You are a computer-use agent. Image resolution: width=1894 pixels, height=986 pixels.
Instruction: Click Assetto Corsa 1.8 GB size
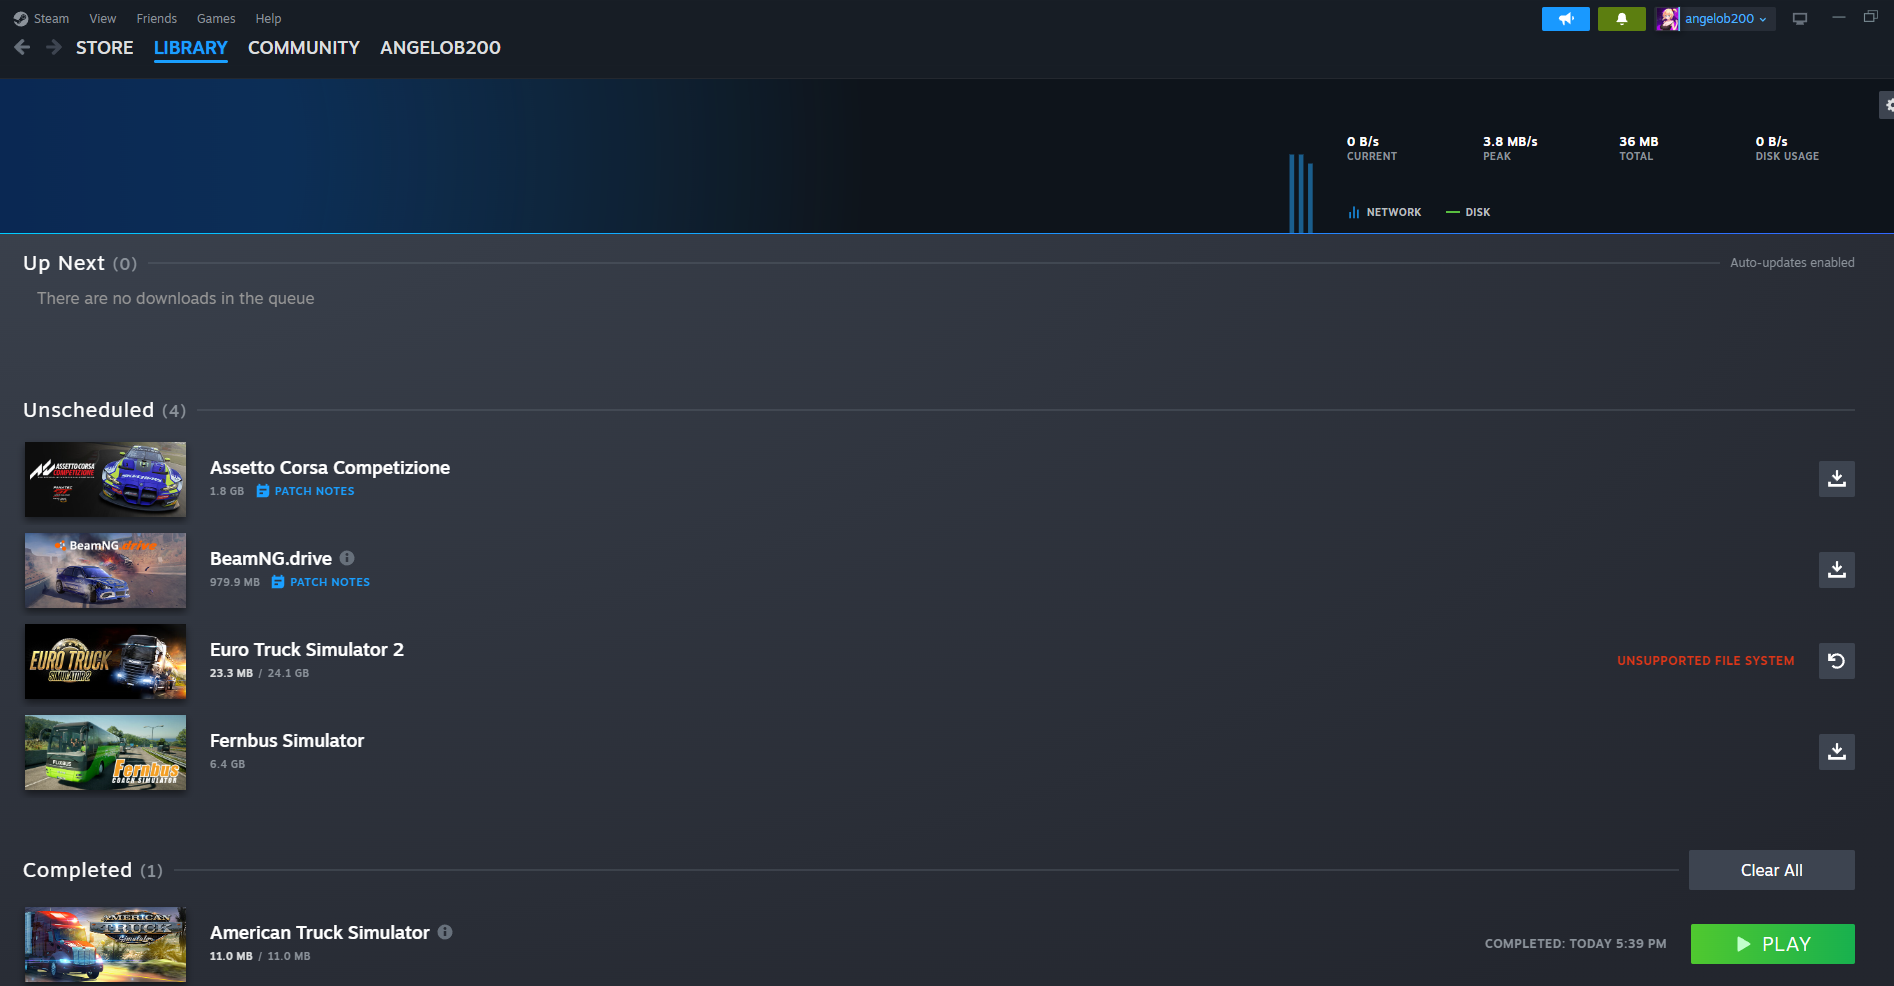pyautogui.click(x=227, y=491)
